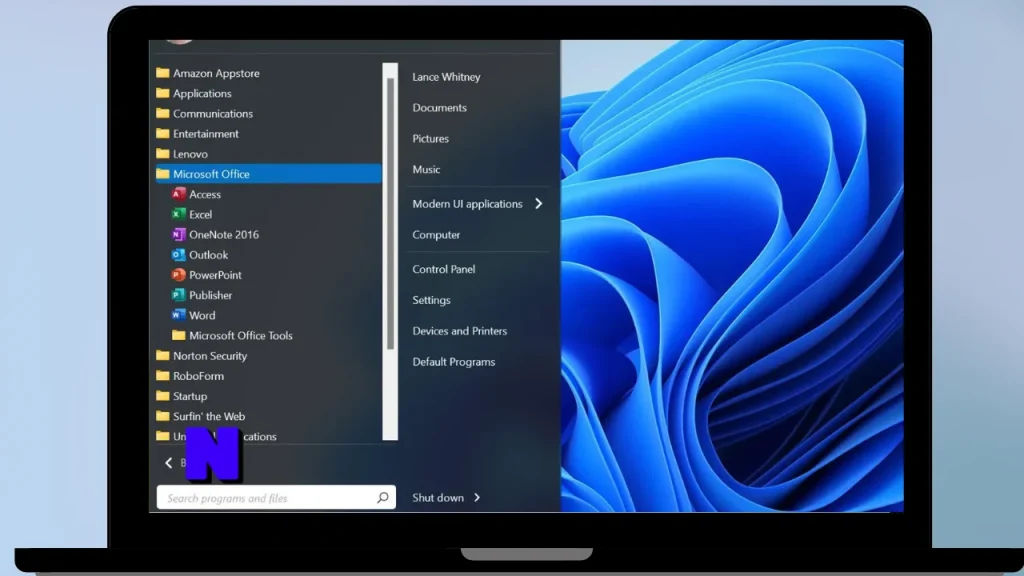The height and width of the screenshot is (576, 1024).
Task: Open Outlook using its blue icon
Action: click(x=178, y=255)
